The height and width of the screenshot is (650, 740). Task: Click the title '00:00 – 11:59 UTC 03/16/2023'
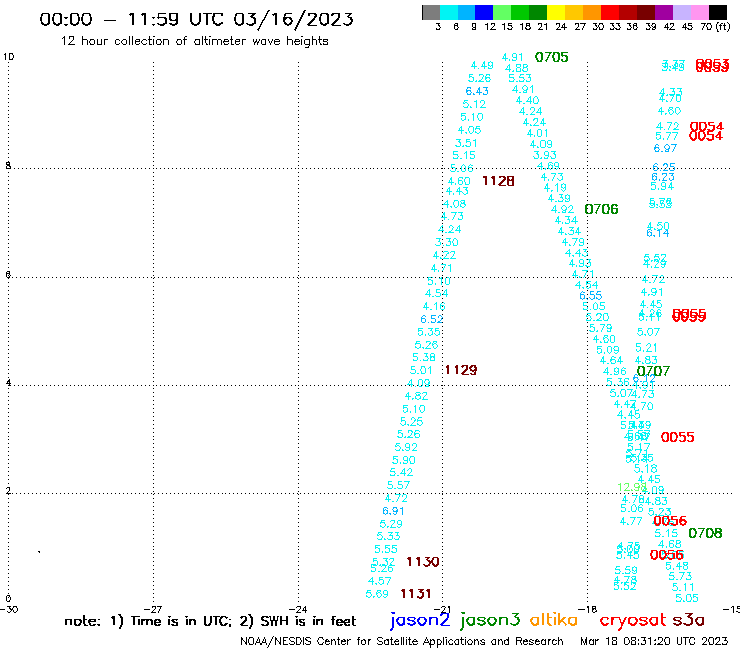click(x=196, y=19)
